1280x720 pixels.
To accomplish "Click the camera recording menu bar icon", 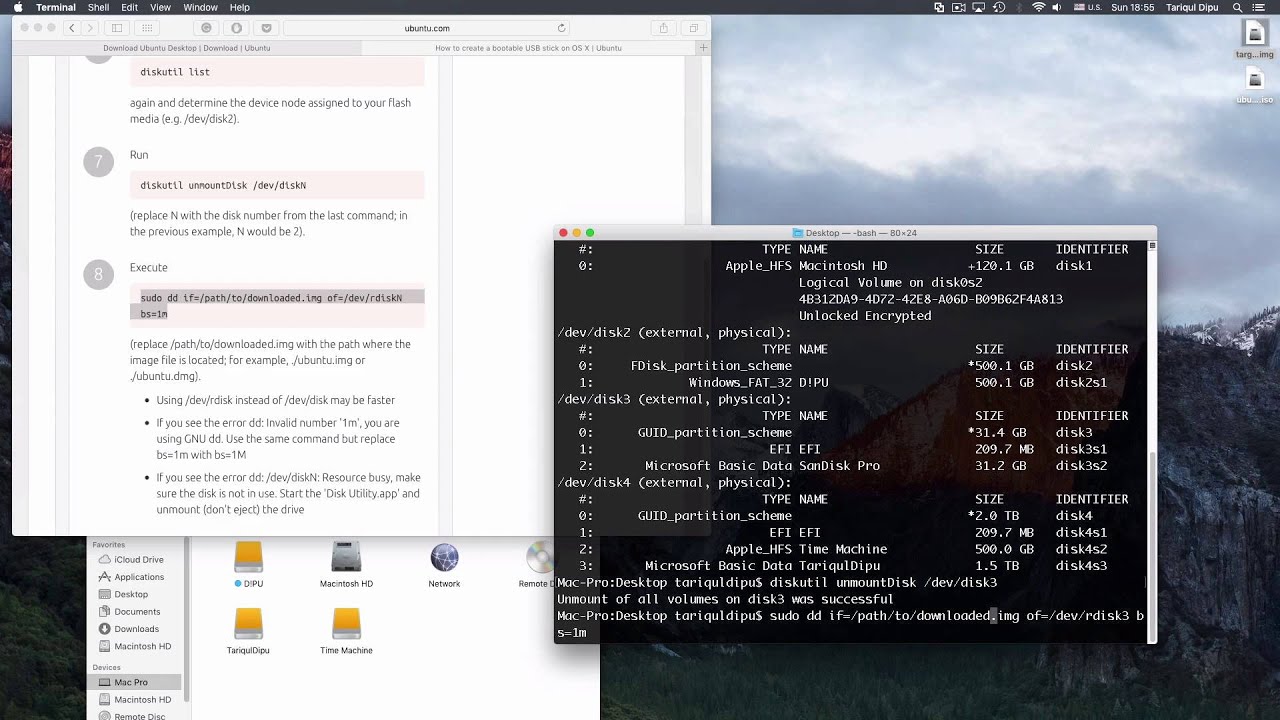I will click(959, 7).
